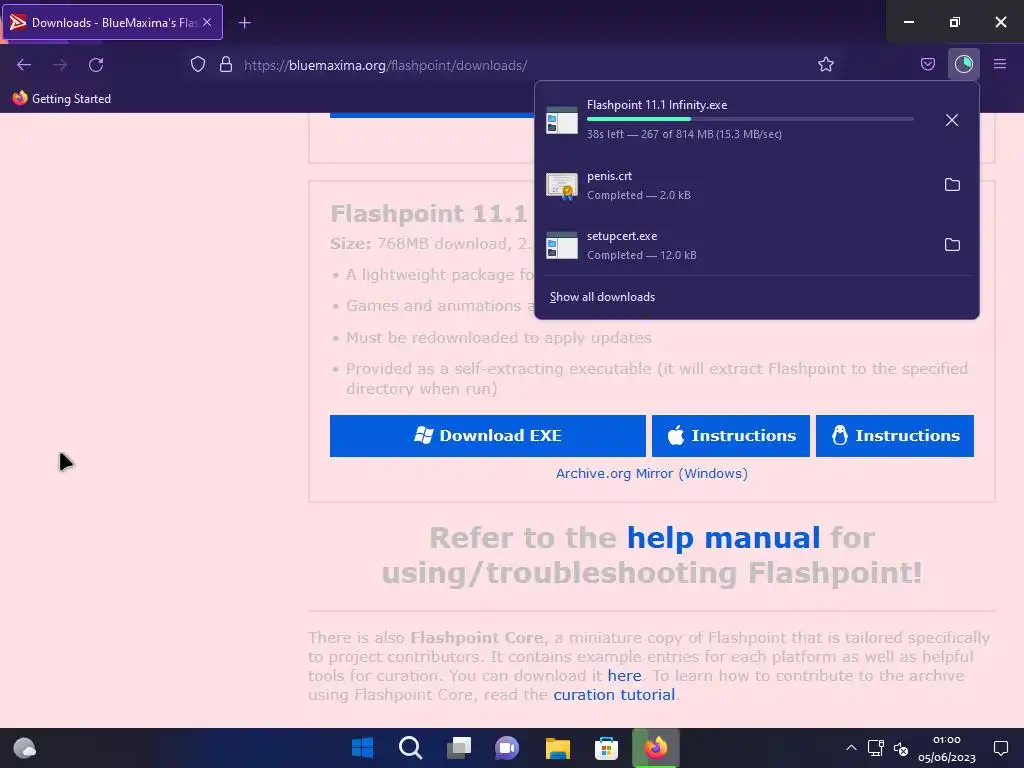
Task: Click the Flashpoint 11.1 Infinity.exe file icon
Action: click(x=562, y=120)
